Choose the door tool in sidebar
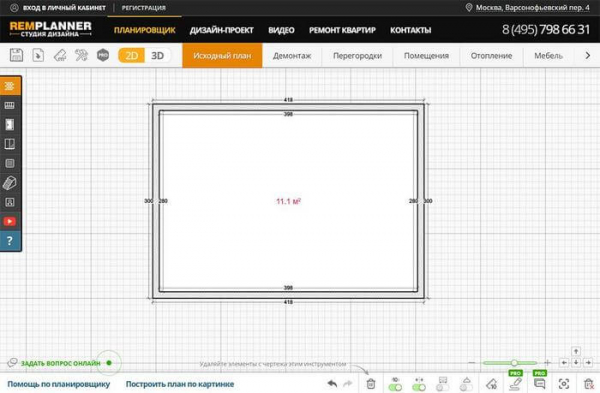 coord(10,125)
